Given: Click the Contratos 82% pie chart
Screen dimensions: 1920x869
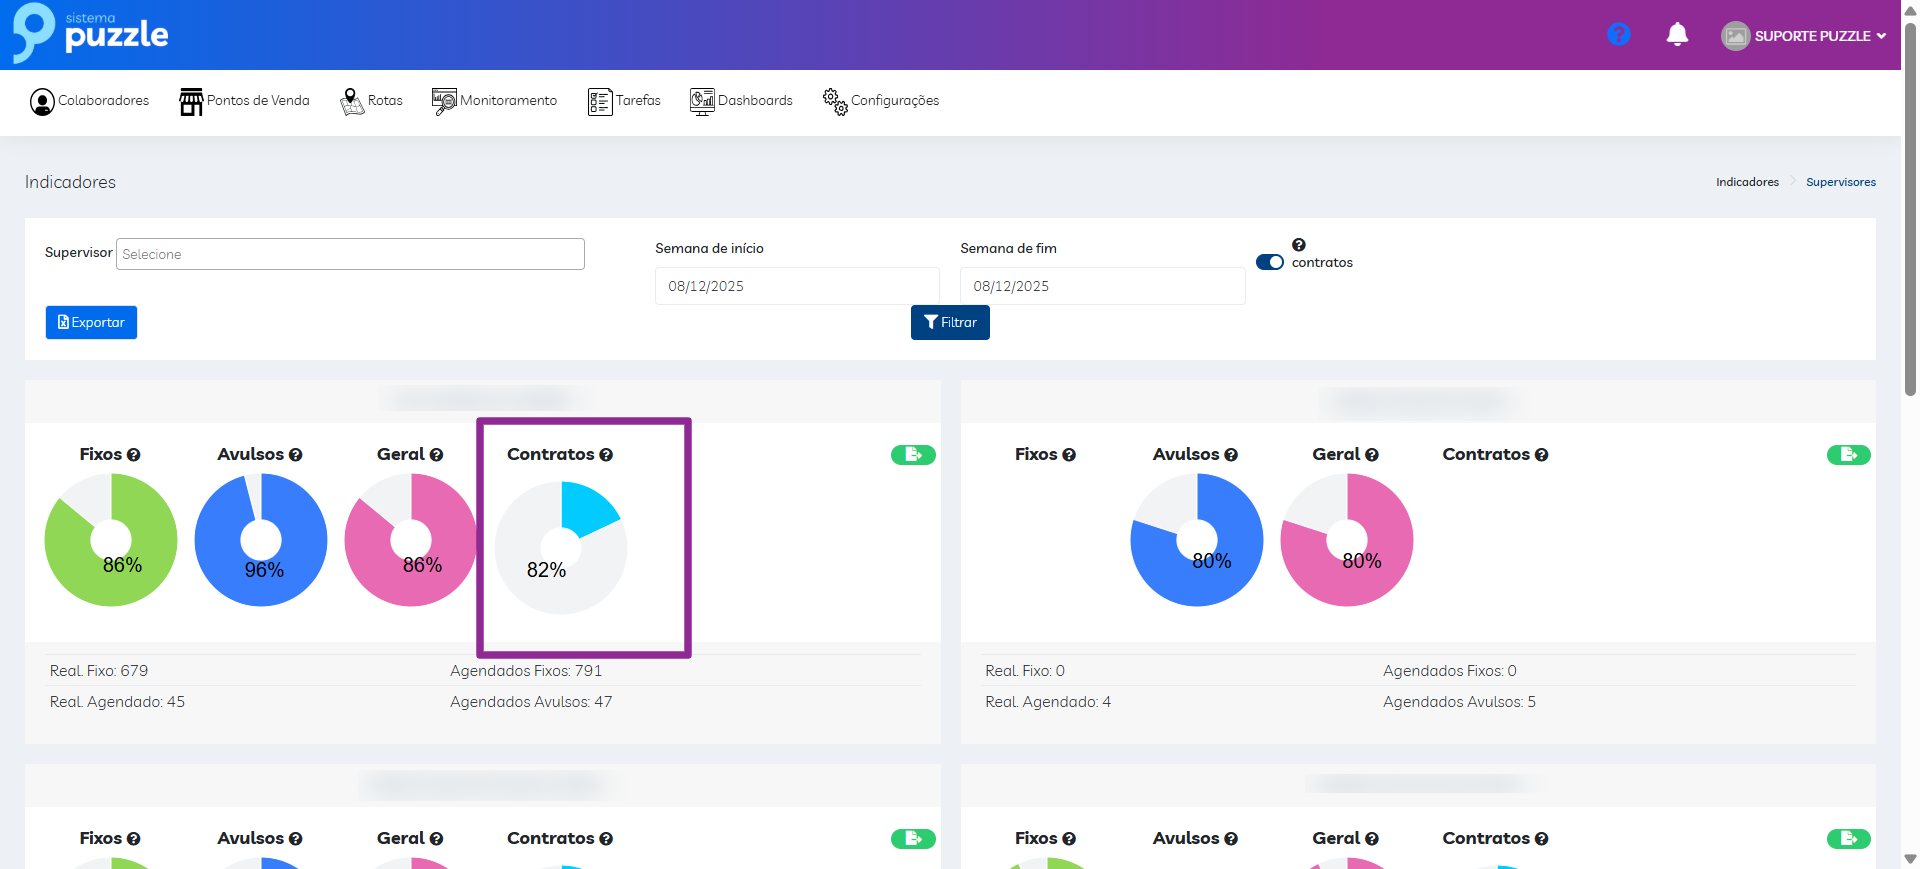Looking at the screenshot, I should [561, 547].
